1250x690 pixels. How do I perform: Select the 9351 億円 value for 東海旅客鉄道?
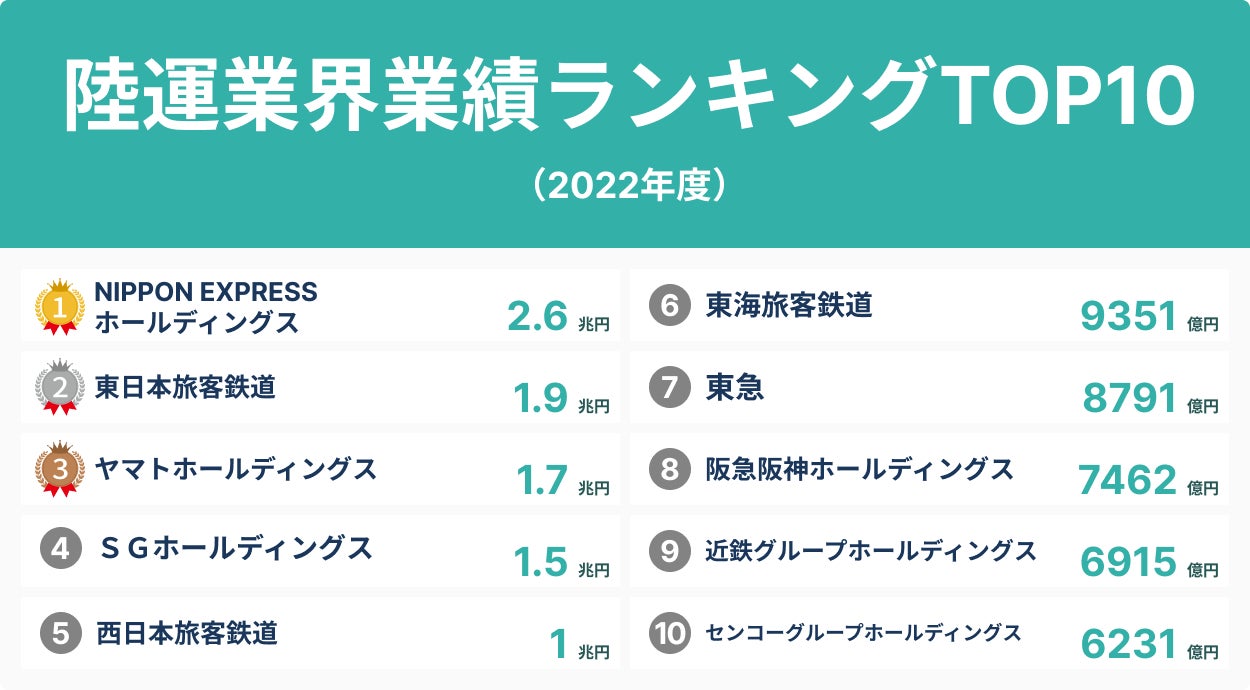pos(1148,317)
